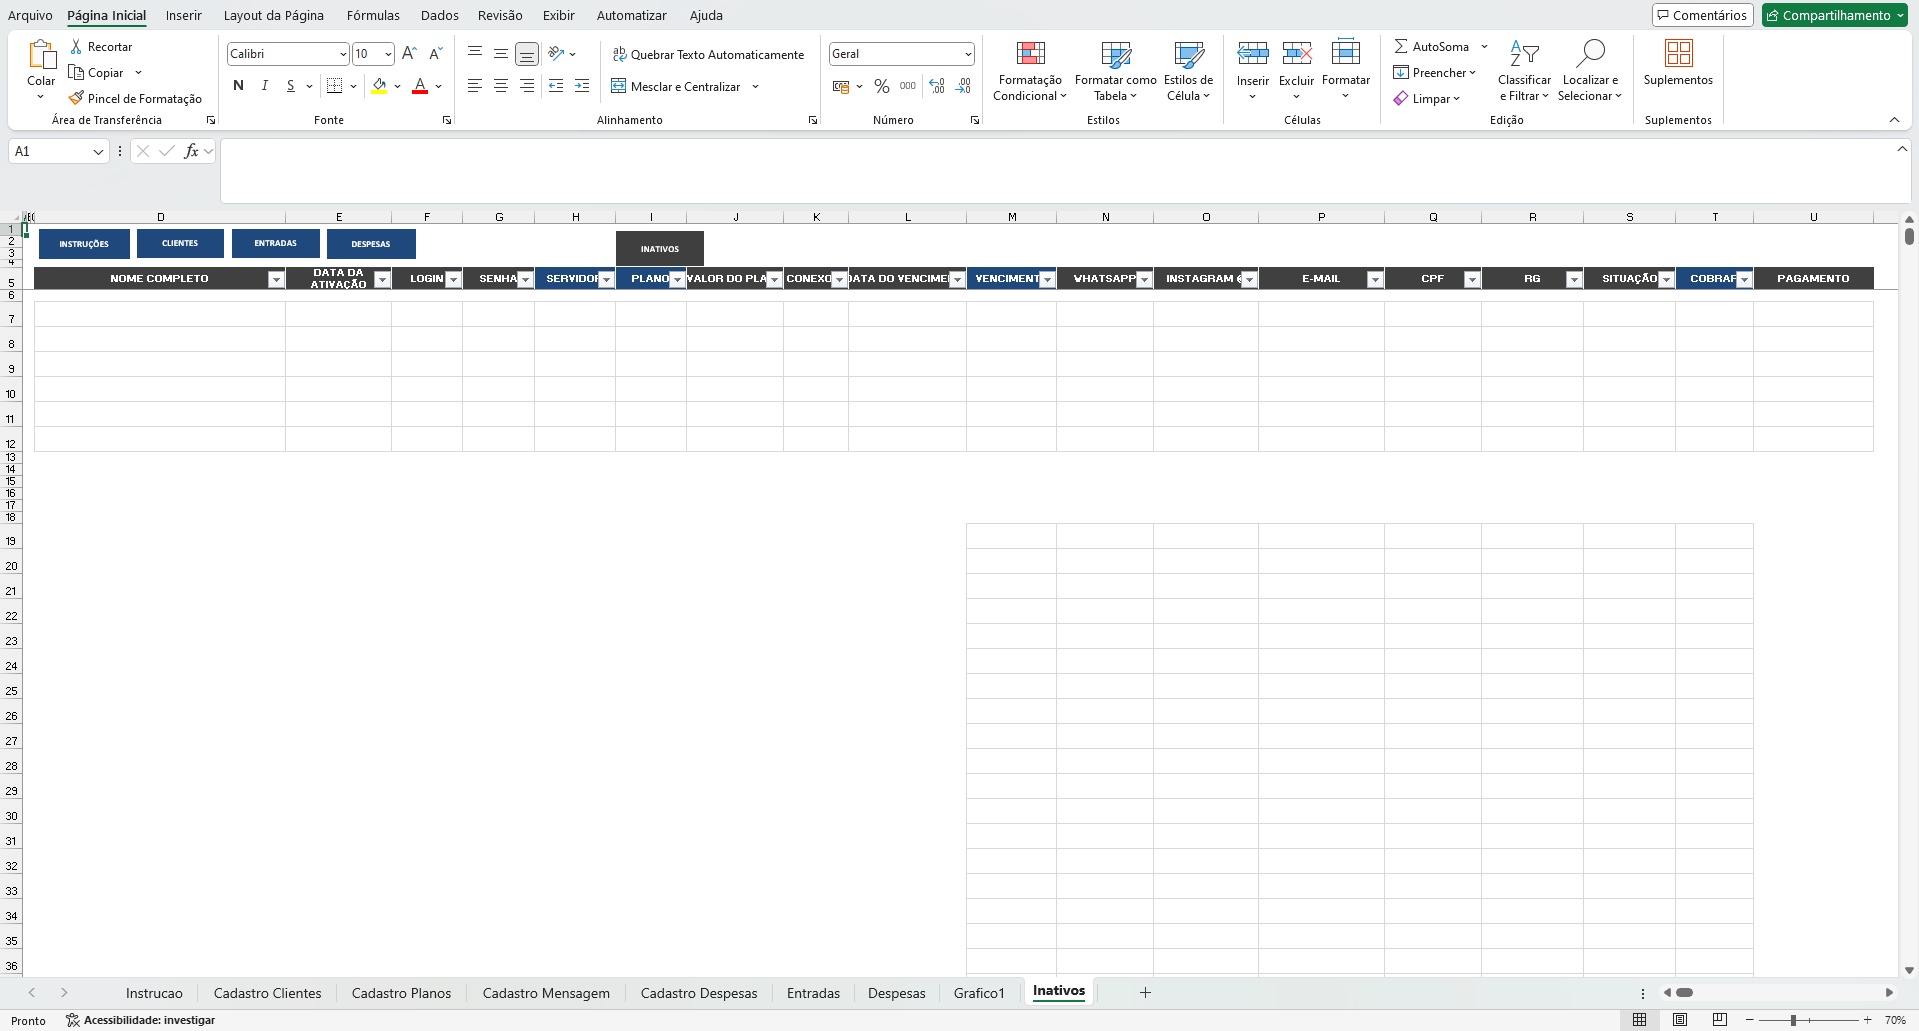Image resolution: width=1919 pixels, height=1031 pixels.
Task: Open the NOME COMPLETO filter dropdown
Action: [x=276, y=280]
